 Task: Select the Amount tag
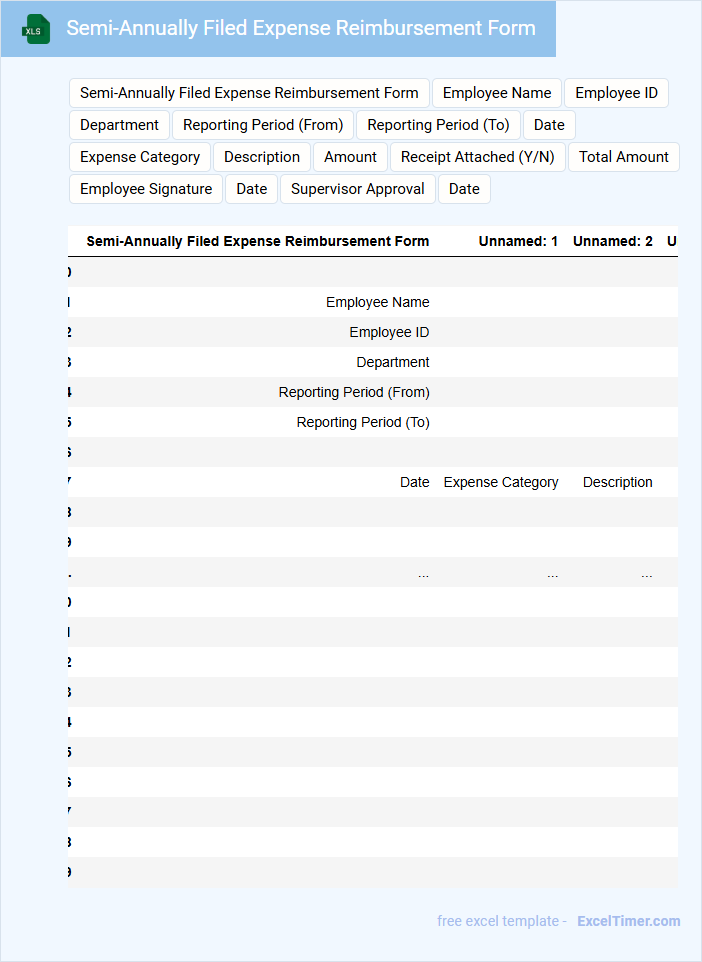point(350,157)
